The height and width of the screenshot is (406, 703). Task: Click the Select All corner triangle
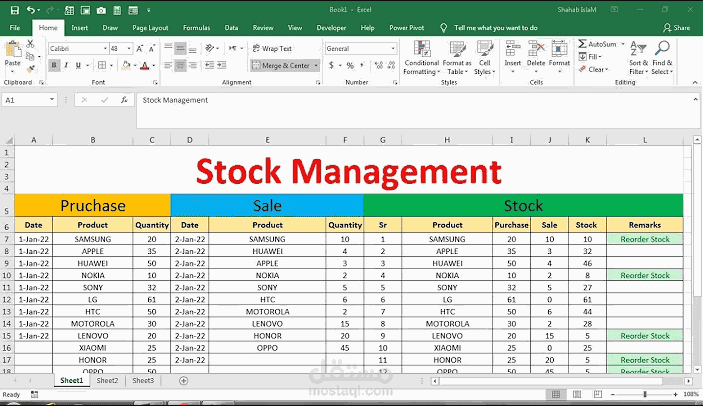click(x=9, y=141)
